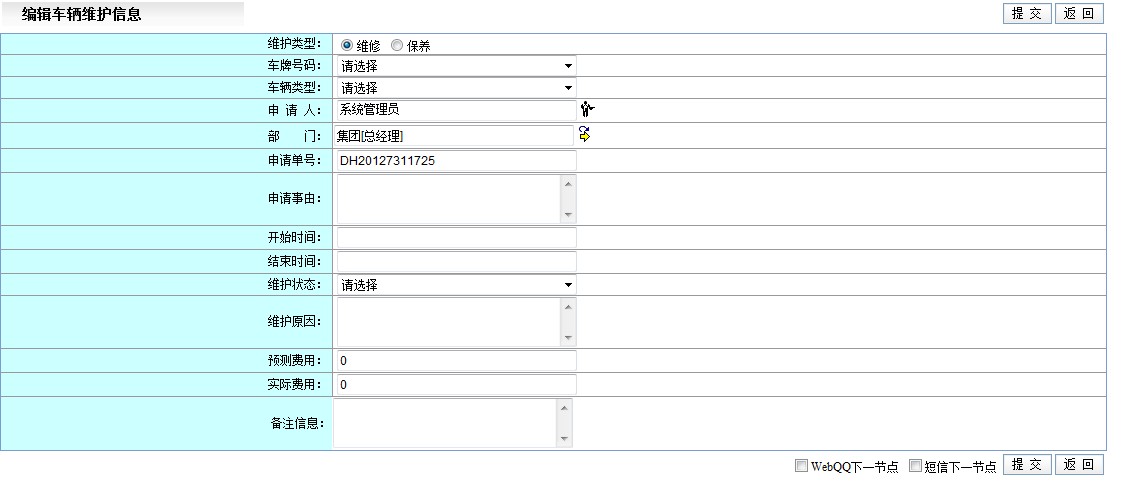Viewport: 1124px width, 497px height.
Task: Click the up arrow of the 备注信息 scrollbar
Action: point(564,408)
